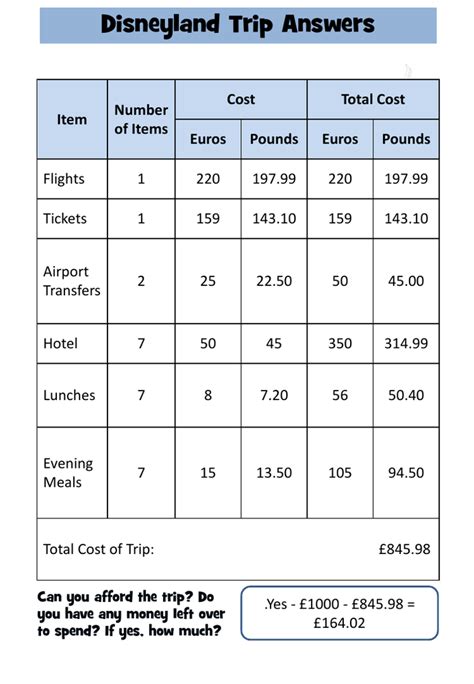Select the Can you afford the trip question

pos(131,613)
